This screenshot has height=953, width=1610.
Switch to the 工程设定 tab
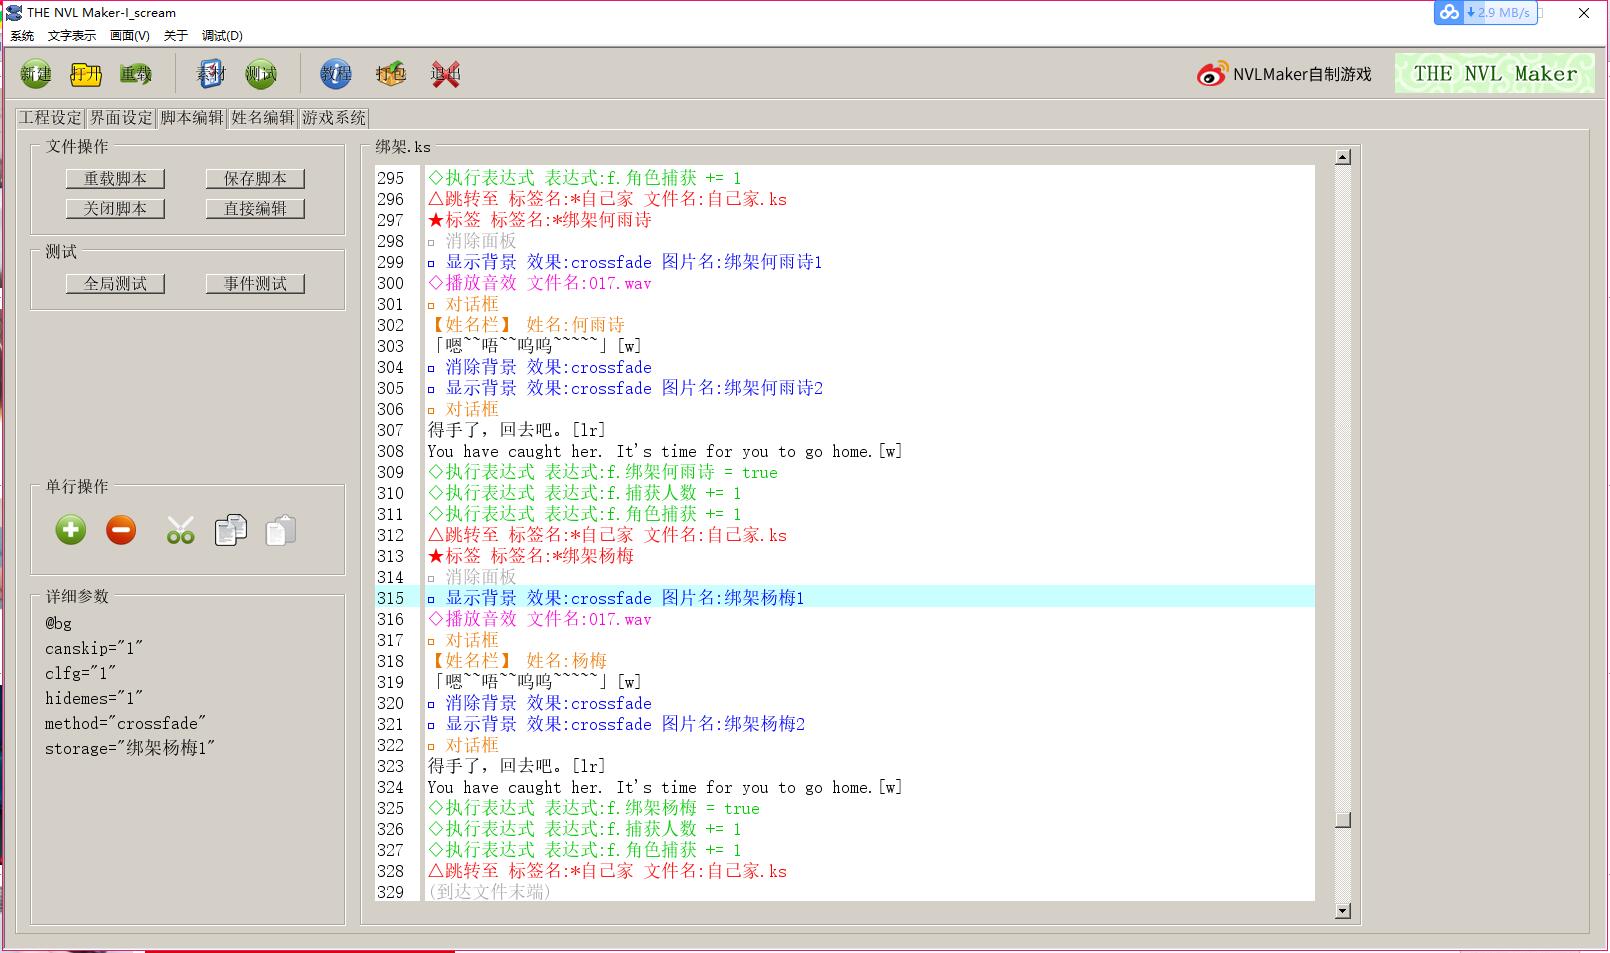point(51,118)
